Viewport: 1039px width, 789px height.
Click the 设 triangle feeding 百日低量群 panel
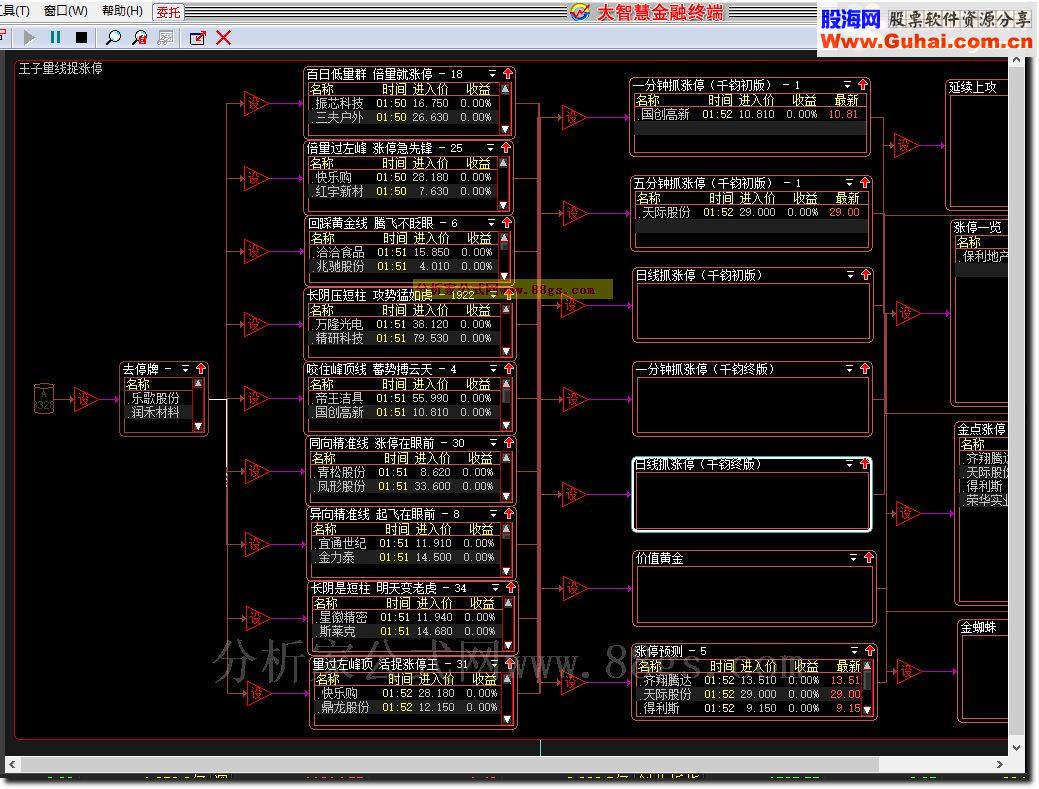[x=255, y=104]
